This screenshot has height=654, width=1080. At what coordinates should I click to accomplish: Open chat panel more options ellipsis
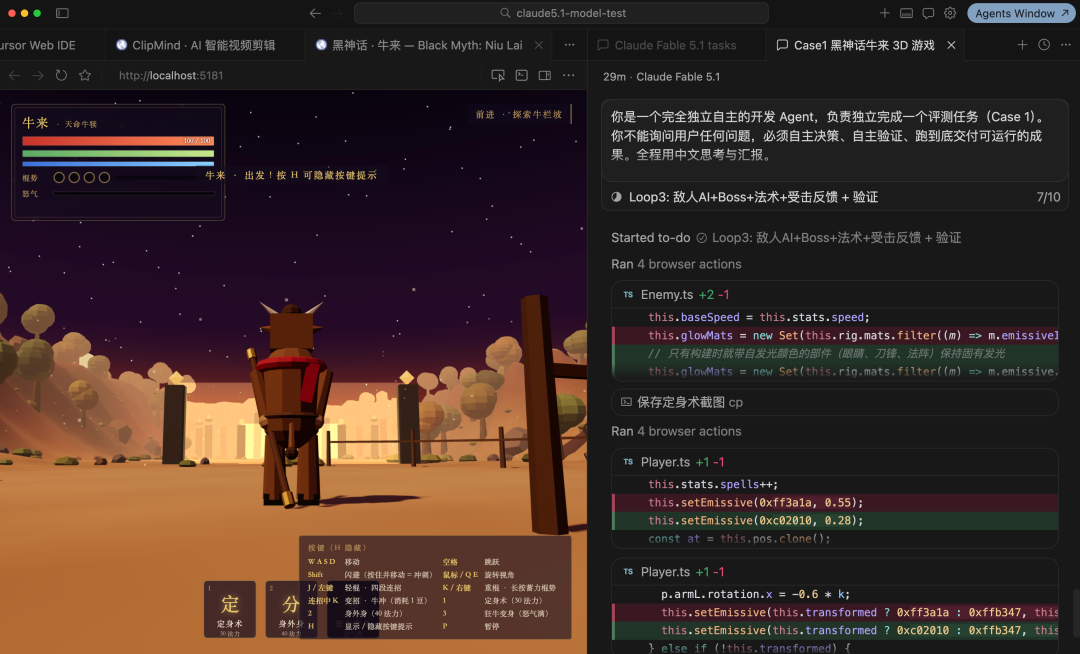1066,45
